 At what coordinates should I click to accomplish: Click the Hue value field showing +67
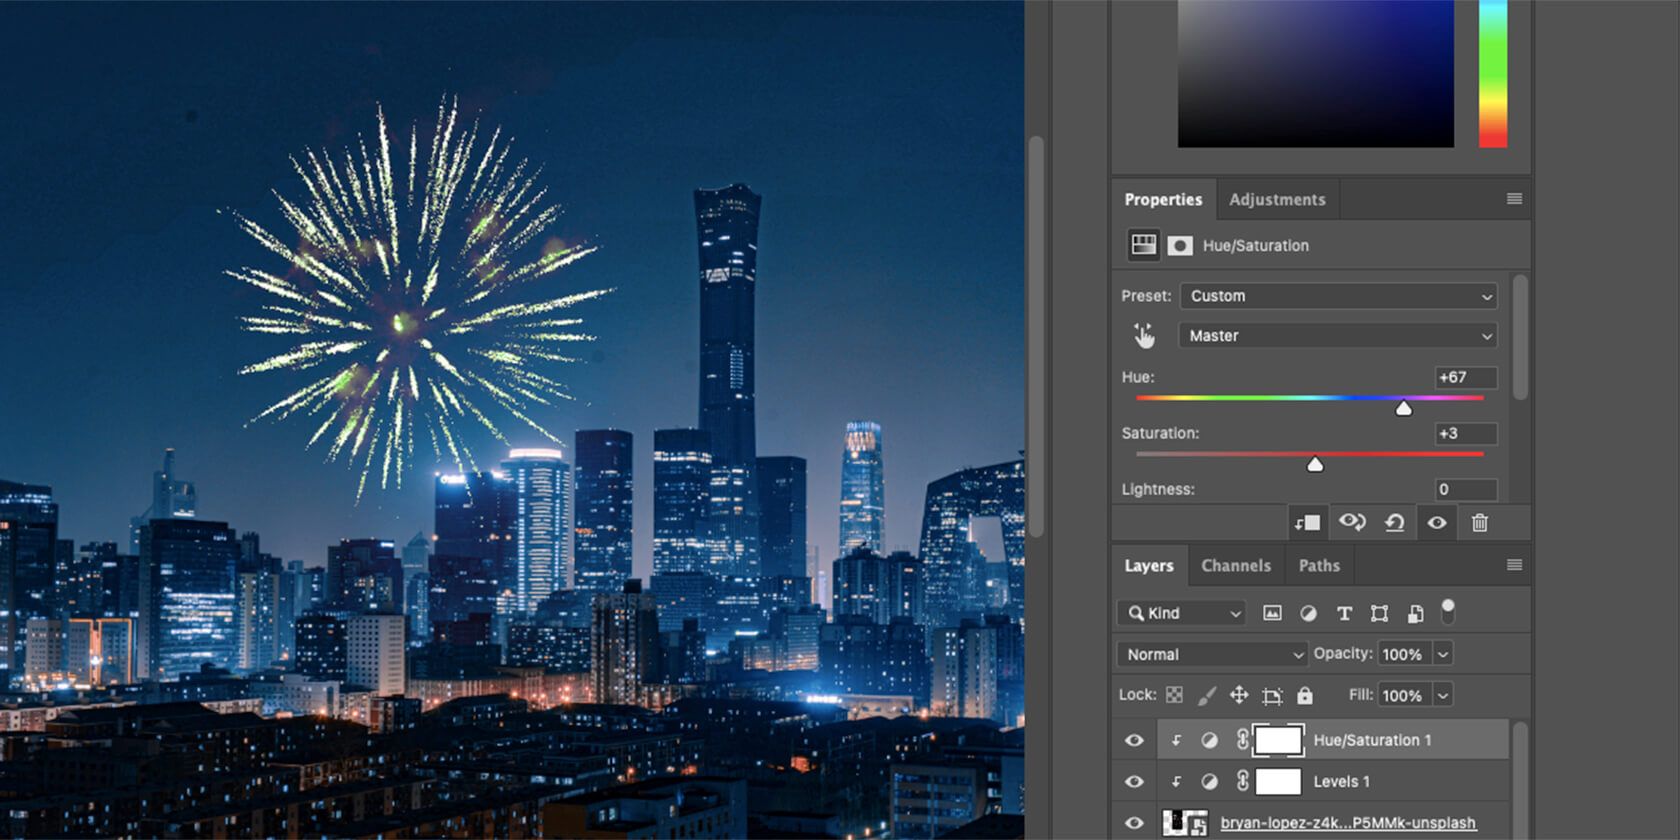click(1465, 377)
